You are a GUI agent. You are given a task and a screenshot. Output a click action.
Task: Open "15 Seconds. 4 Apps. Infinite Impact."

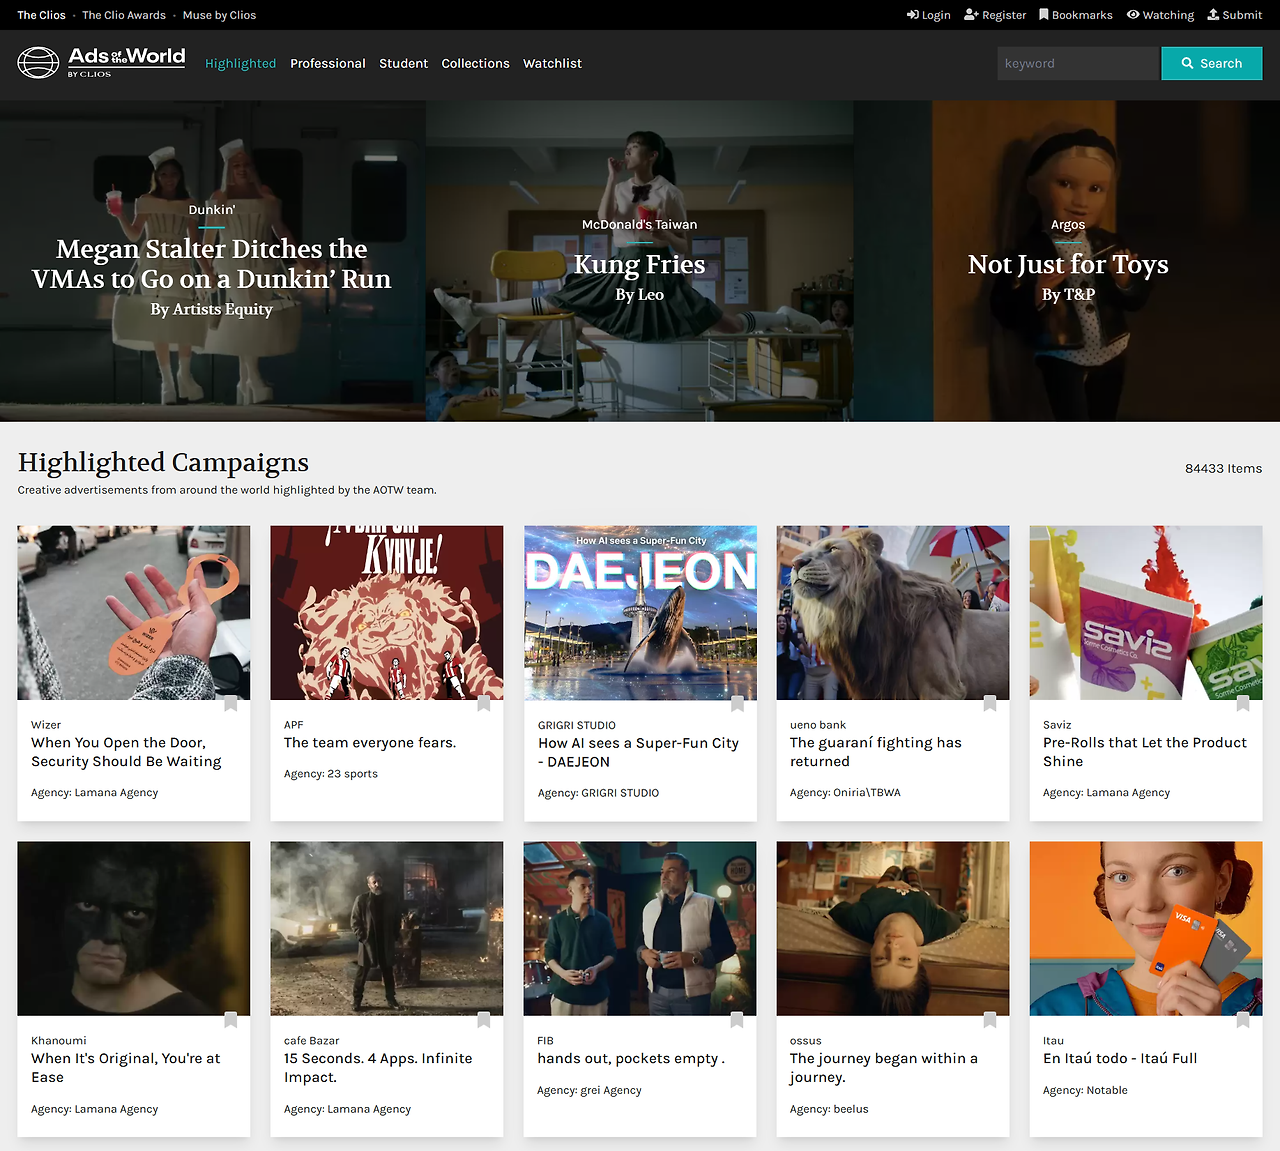click(378, 1068)
